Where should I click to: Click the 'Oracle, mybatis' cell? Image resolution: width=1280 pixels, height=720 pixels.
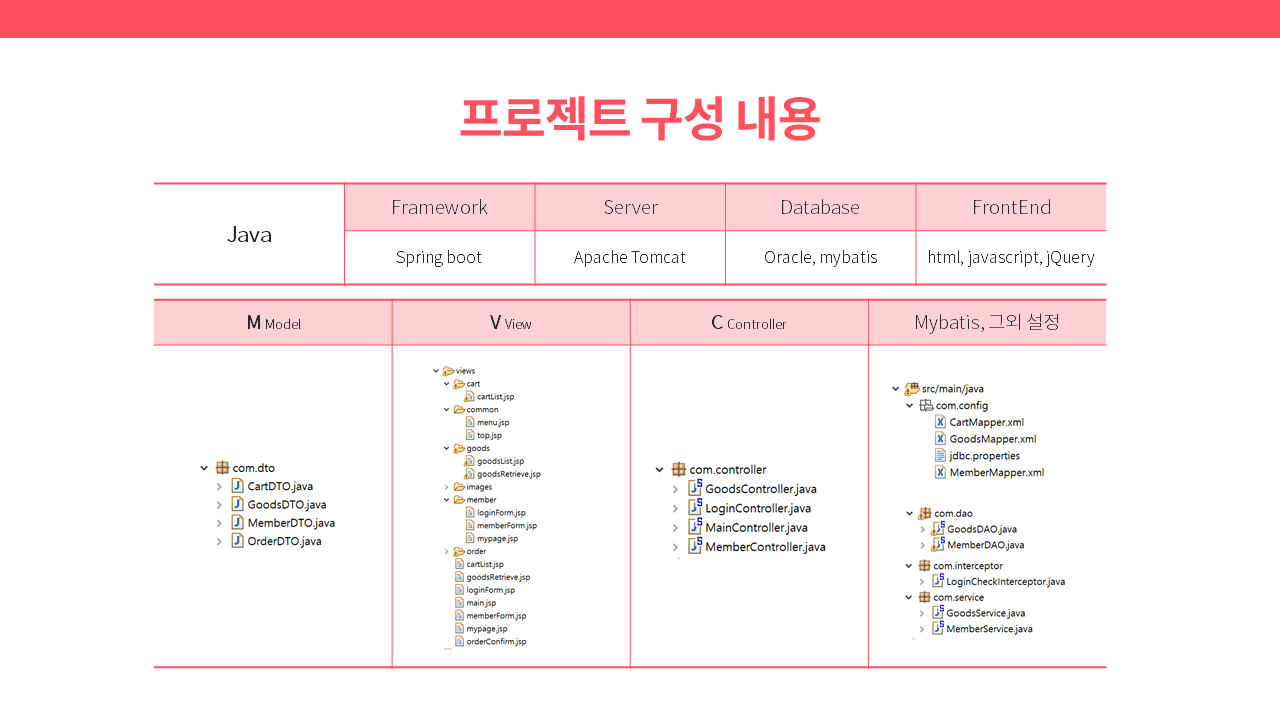click(x=820, y=257)
